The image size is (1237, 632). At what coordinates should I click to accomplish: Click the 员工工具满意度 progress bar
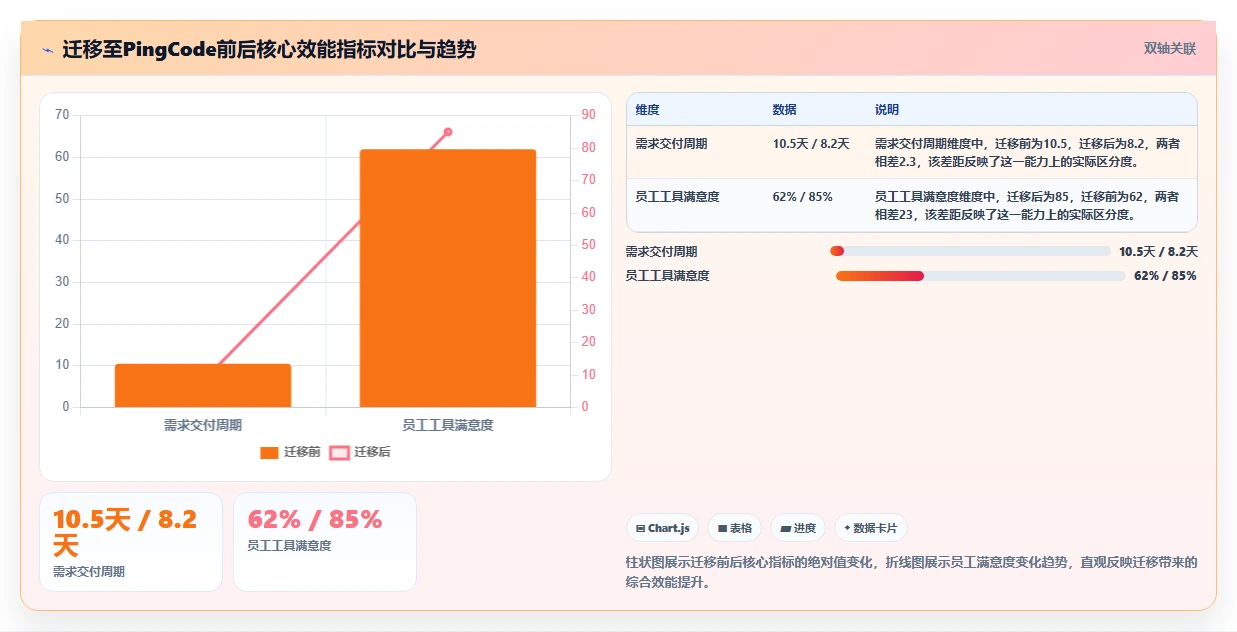click(x=981, y=276)
